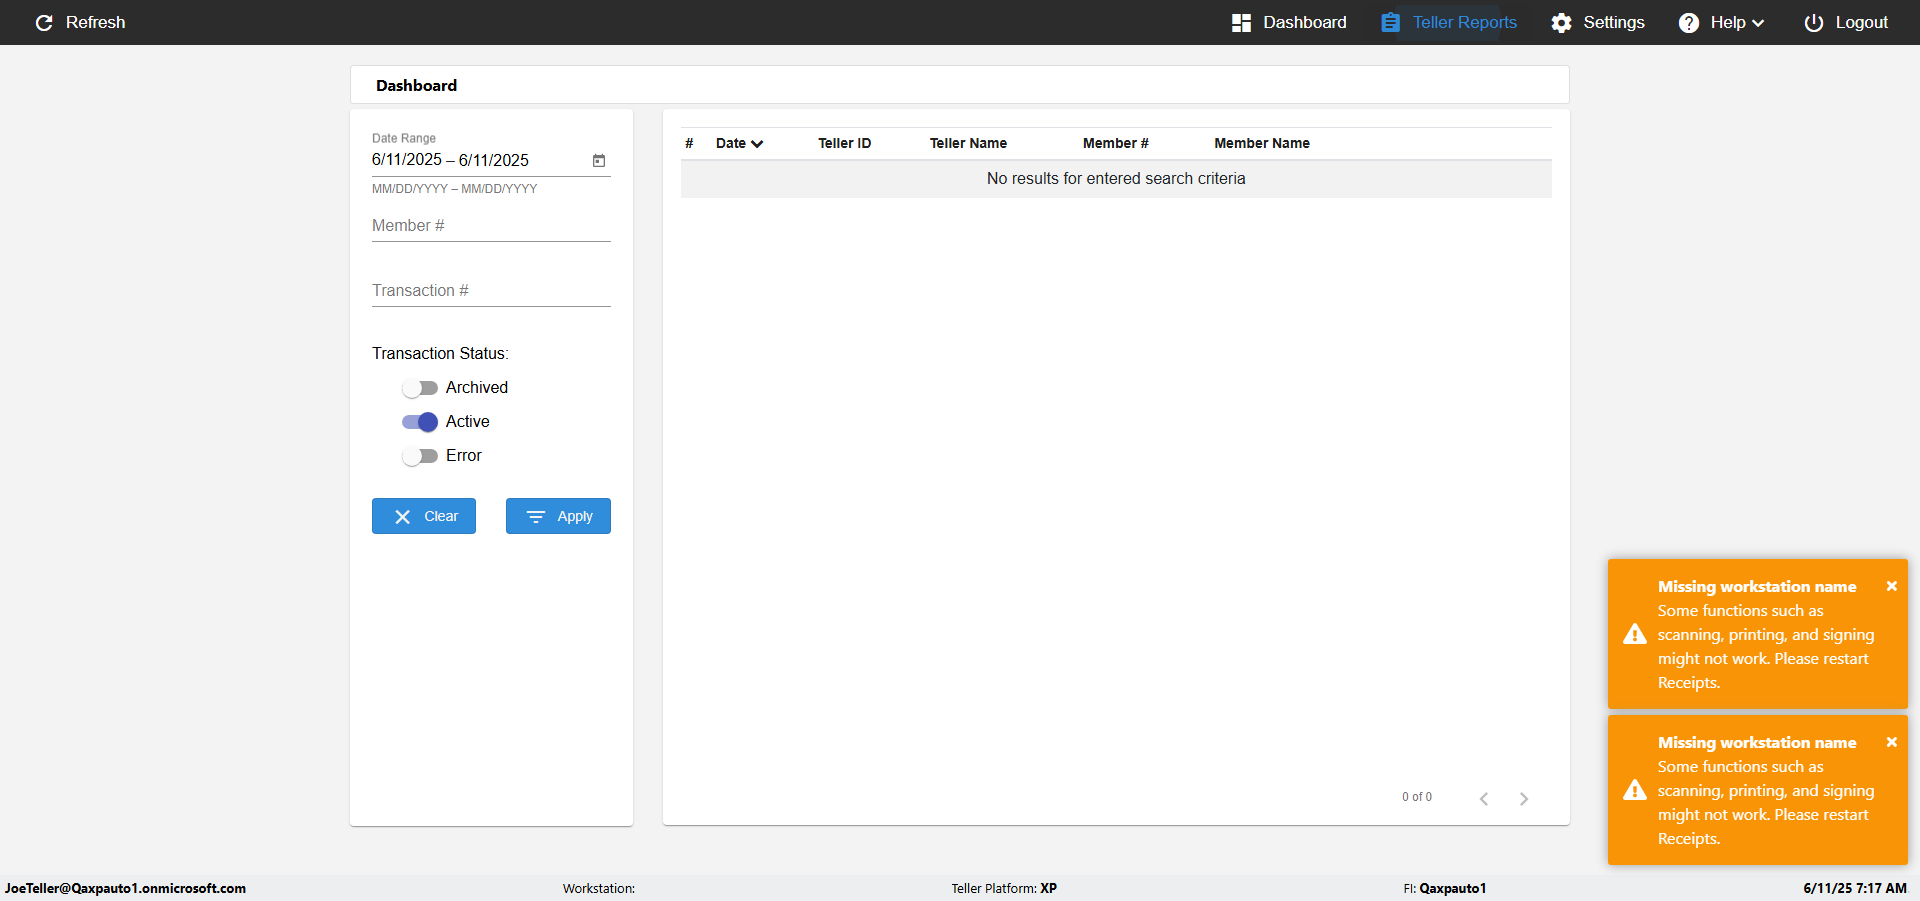Viewport: 1920px width, 901px height.
Task: Select Logout in the top bar
Action: [x=1846, y=22]
